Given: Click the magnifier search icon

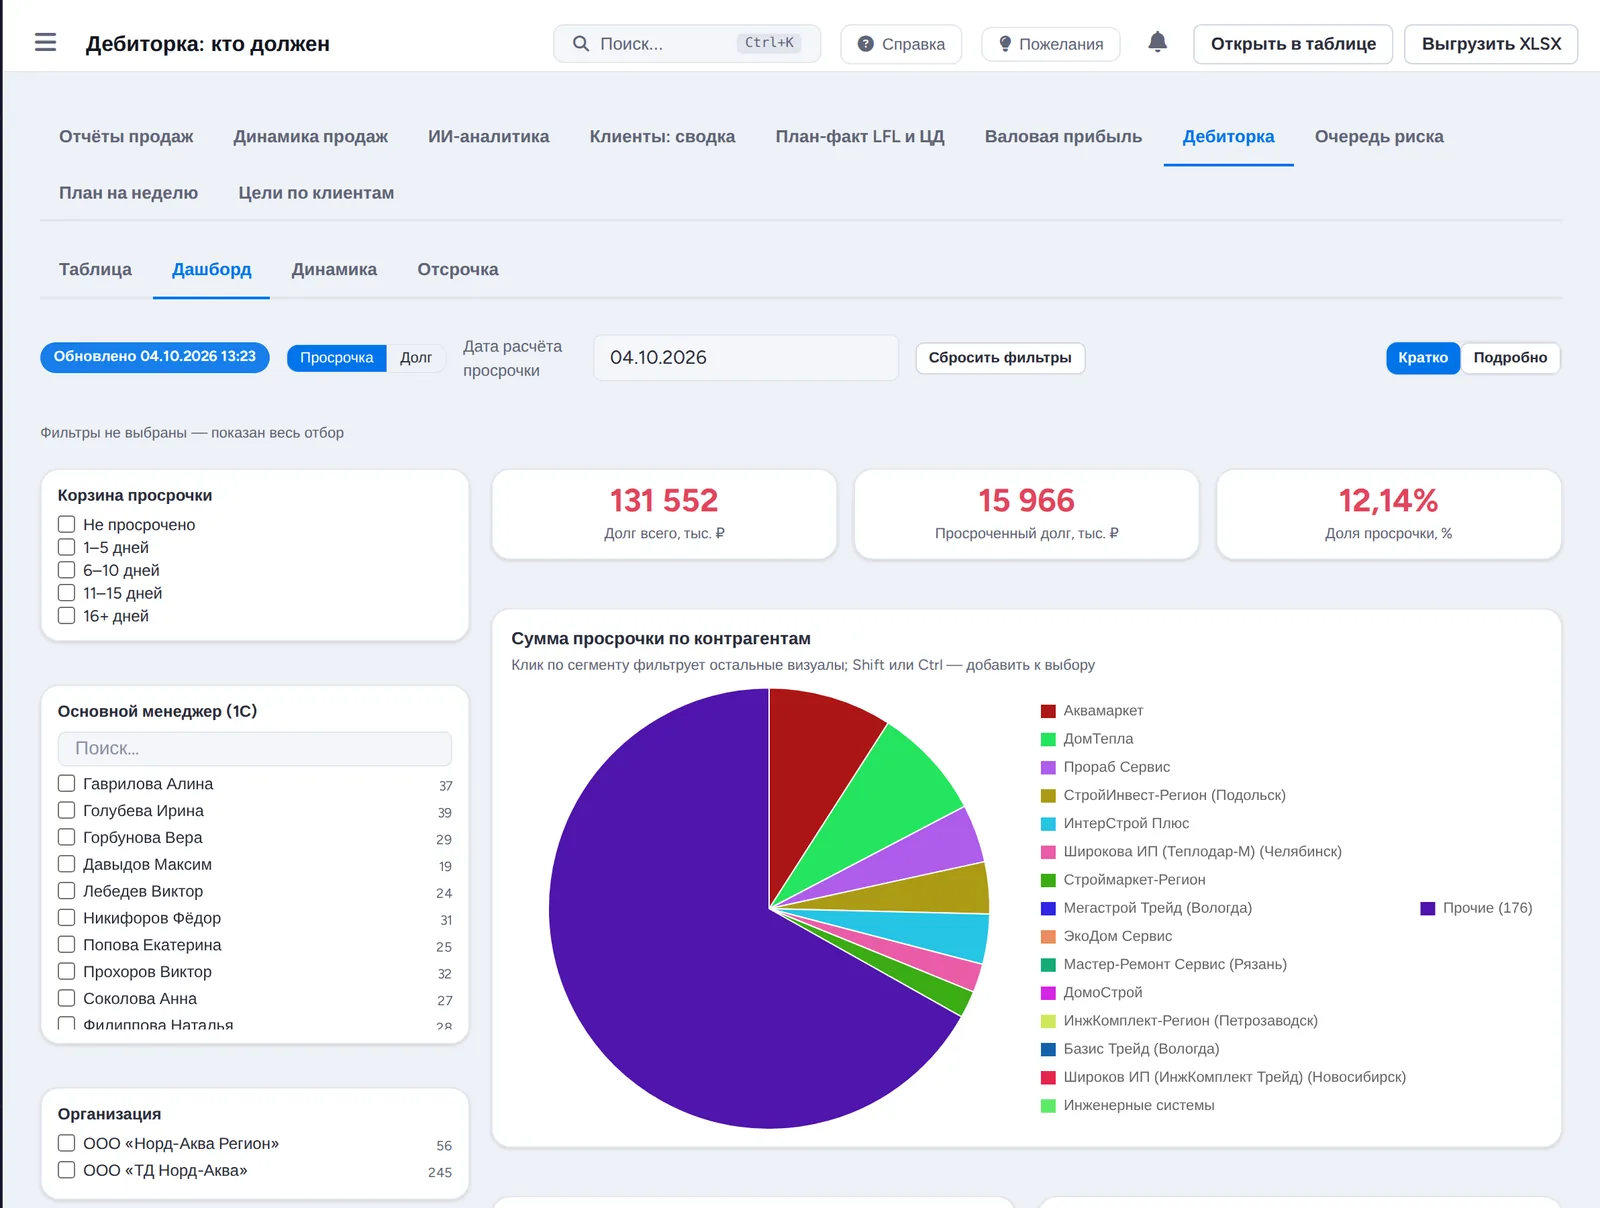Looking at the screenshot, I should point(580,44).
